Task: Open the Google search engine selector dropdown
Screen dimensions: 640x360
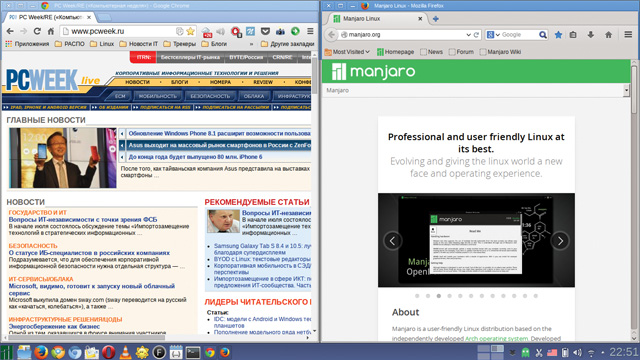Action: pos(493,35)
